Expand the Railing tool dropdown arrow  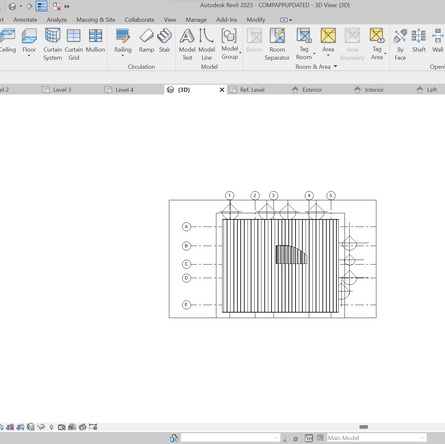pyautogui.click(x=123, y=56)
